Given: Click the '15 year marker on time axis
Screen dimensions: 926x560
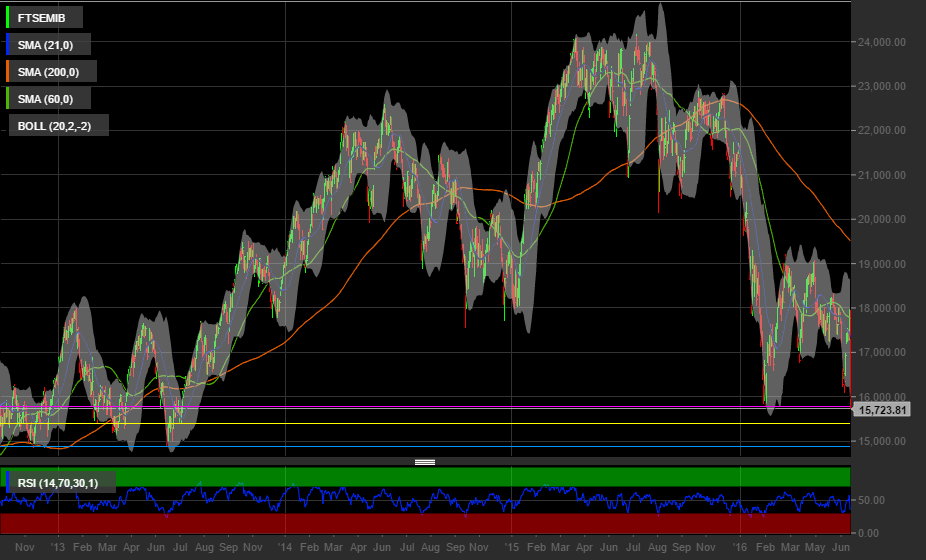Looking at the screenshot, I should click(x=513, y=548).
